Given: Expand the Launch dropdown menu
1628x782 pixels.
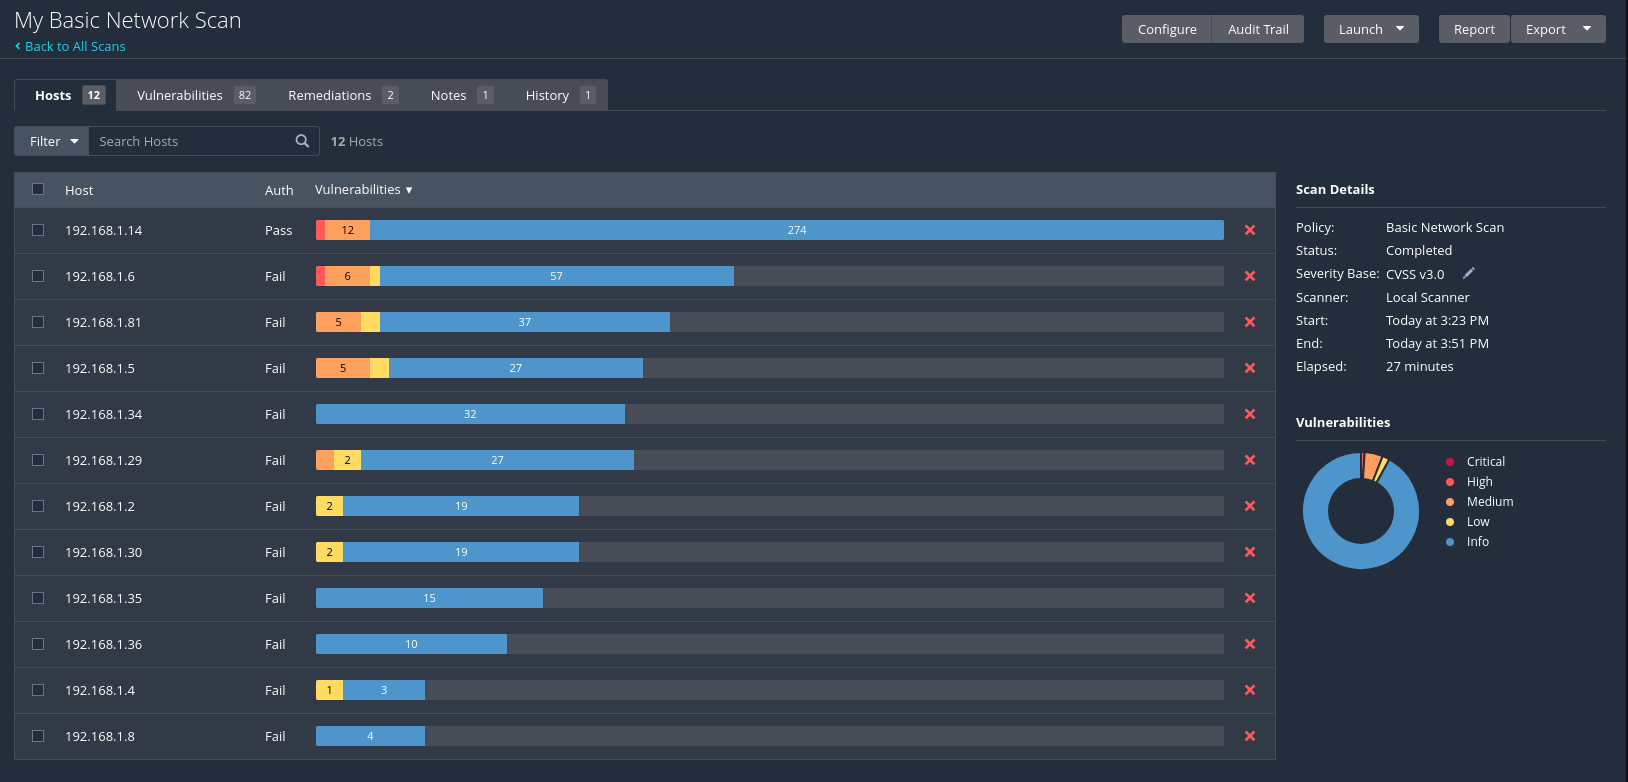Looking at the screenshot, I should 1370,29.
